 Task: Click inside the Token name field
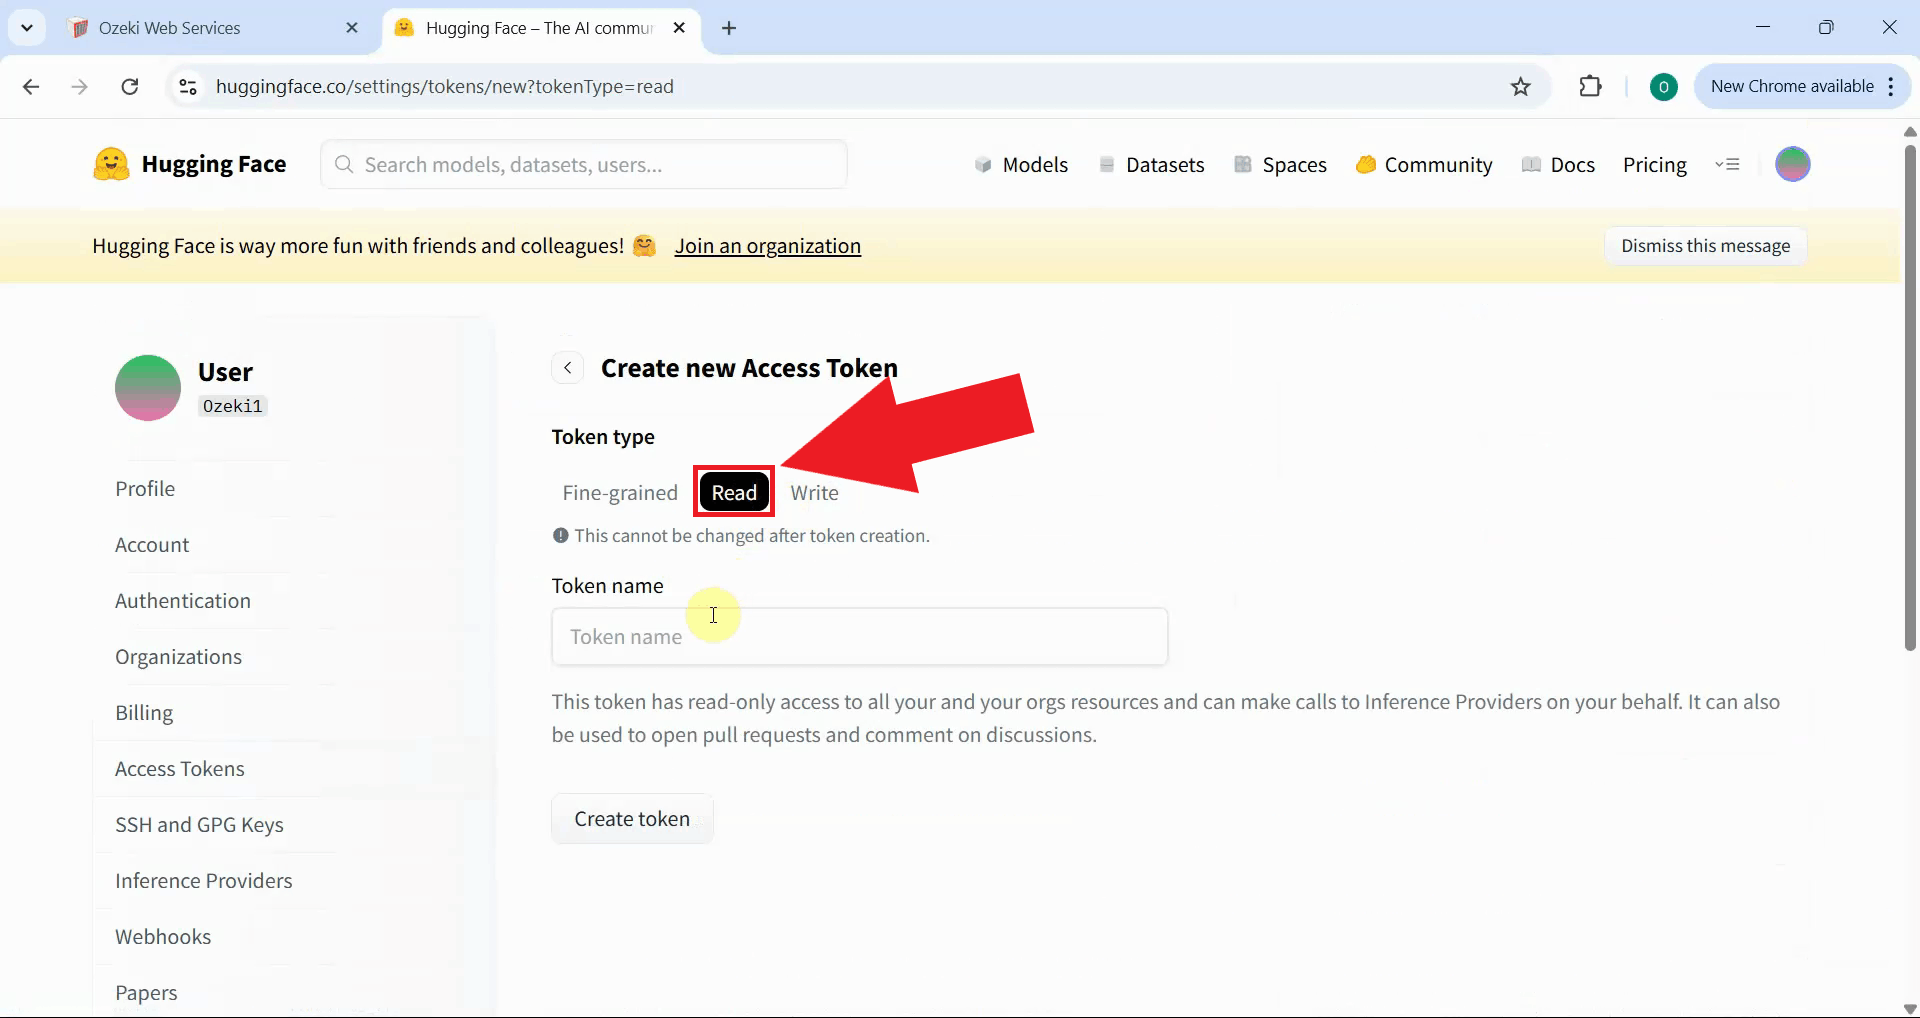[860, 636]
